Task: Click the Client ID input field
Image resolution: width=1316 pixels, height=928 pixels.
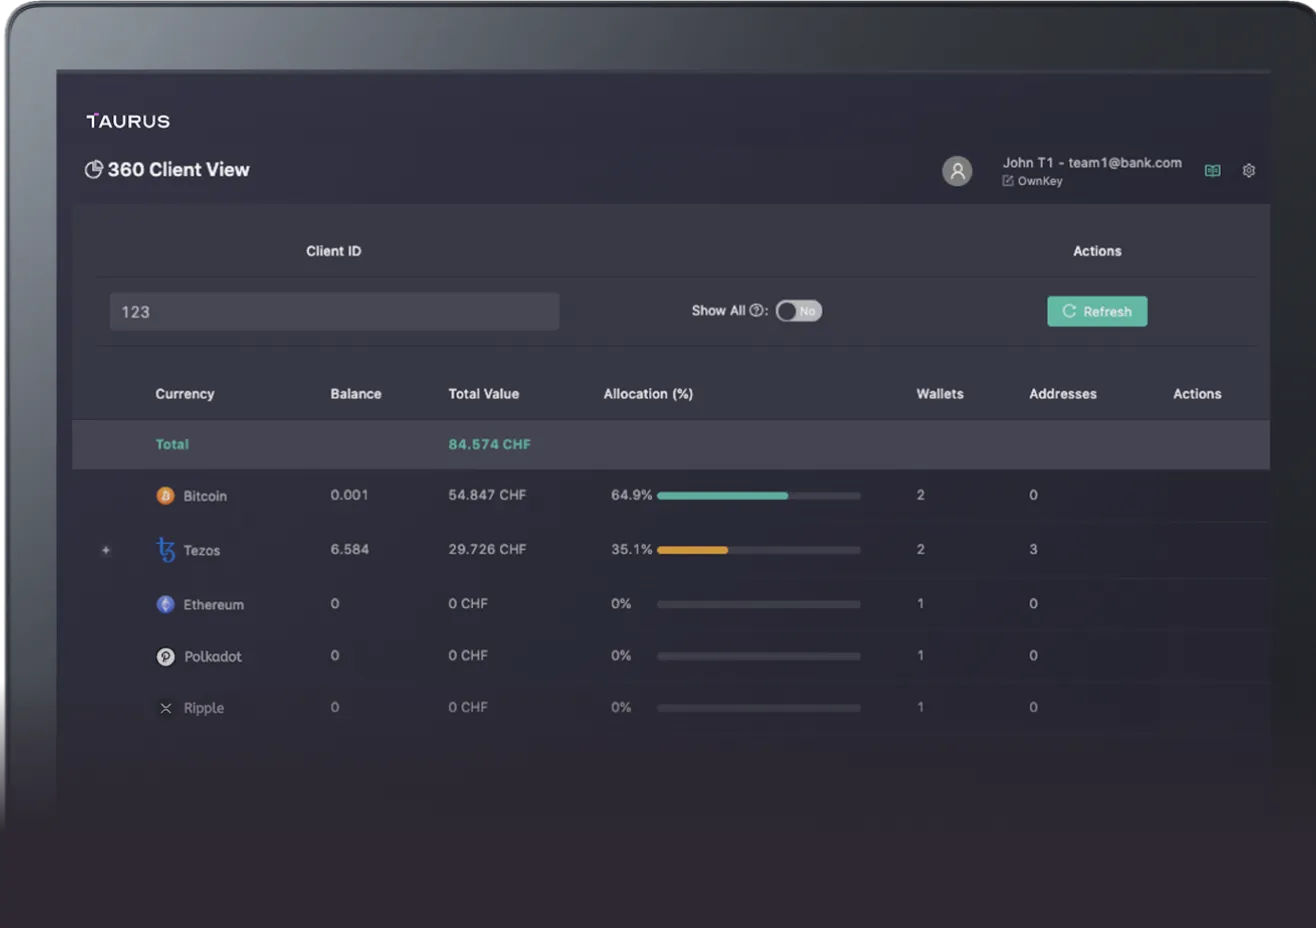Action: point(334,312)
